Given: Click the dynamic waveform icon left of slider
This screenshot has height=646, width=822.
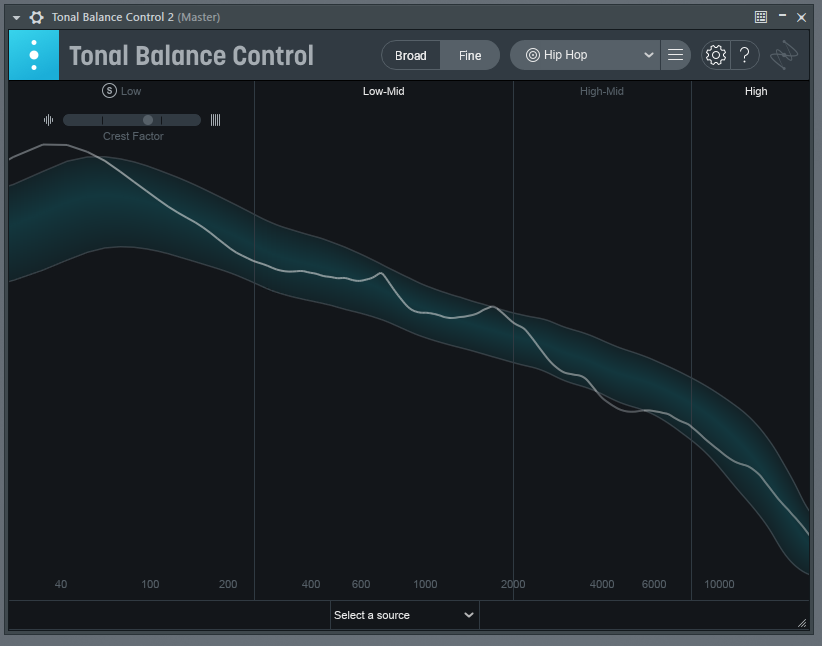Looking at the screenshot, I should click(49, 120).
